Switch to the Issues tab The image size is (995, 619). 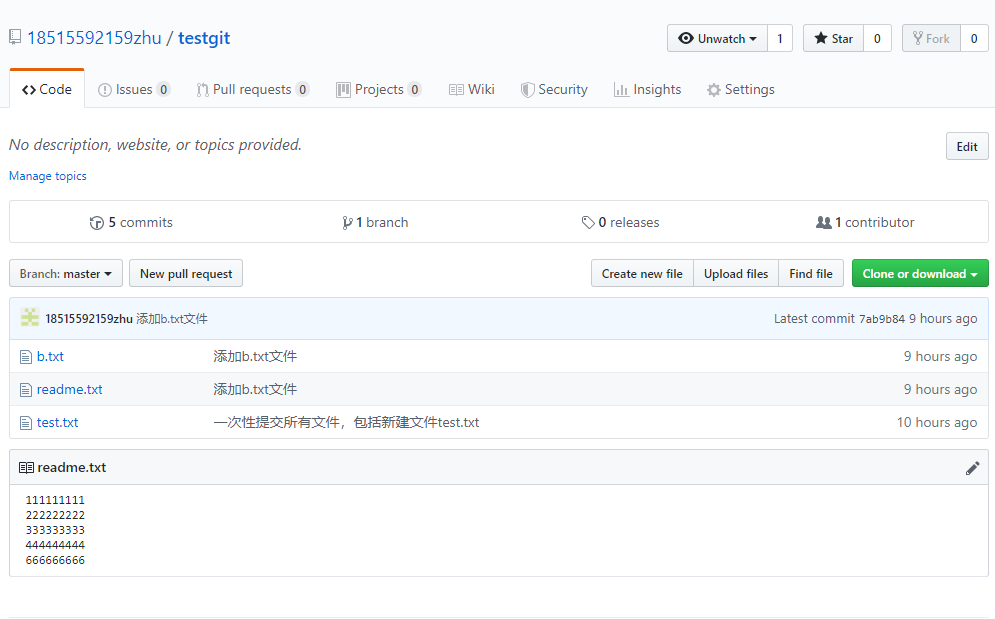133,90
